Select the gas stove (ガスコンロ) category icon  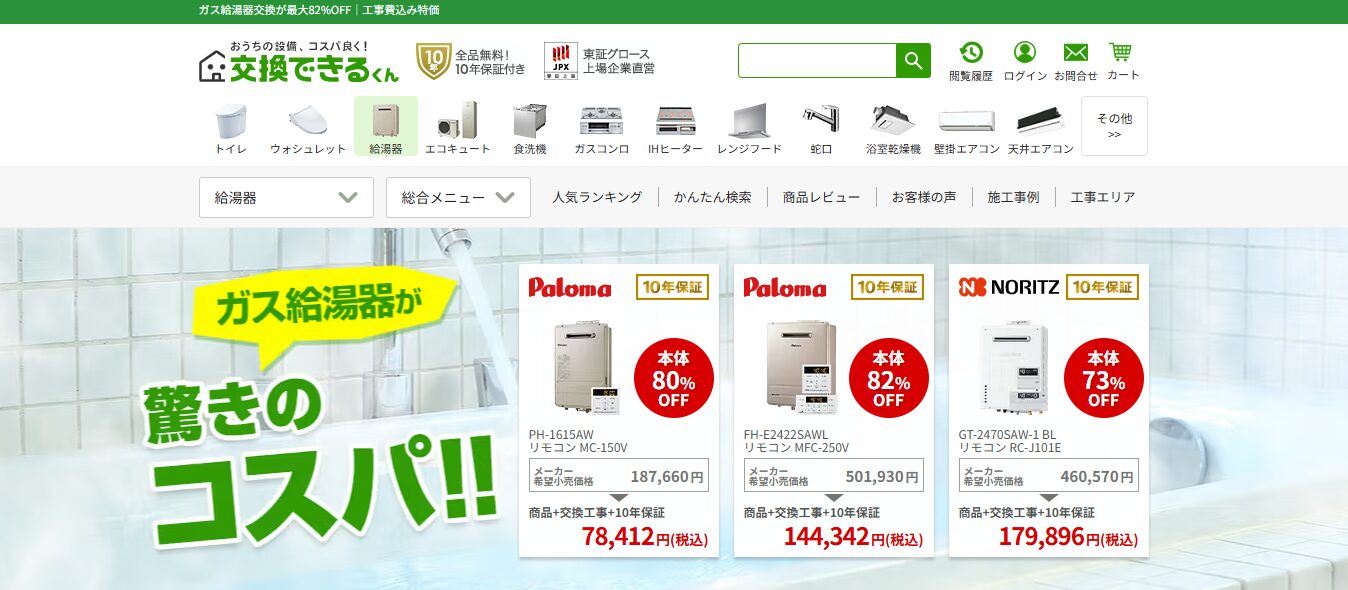(x=601, y=127)
